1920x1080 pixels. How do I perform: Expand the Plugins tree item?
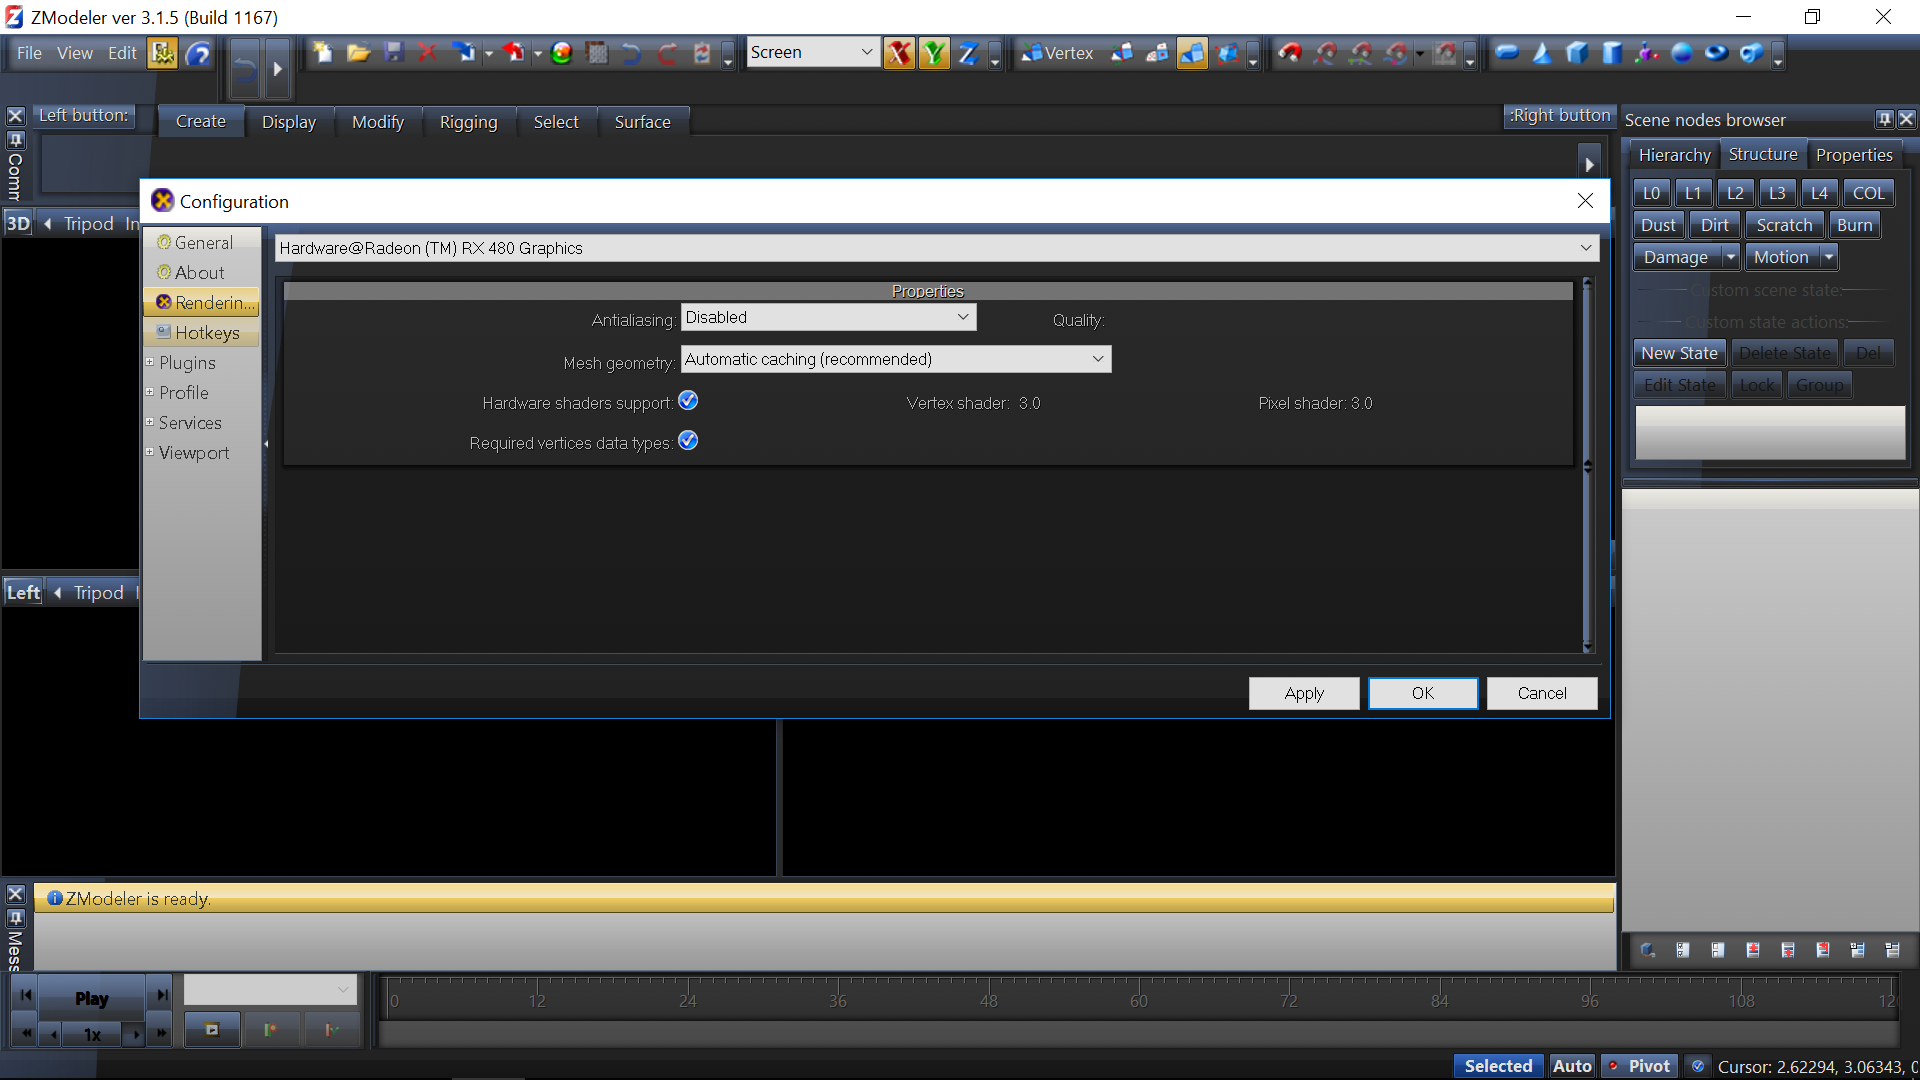pyautogui.click(x=150, y=362)
